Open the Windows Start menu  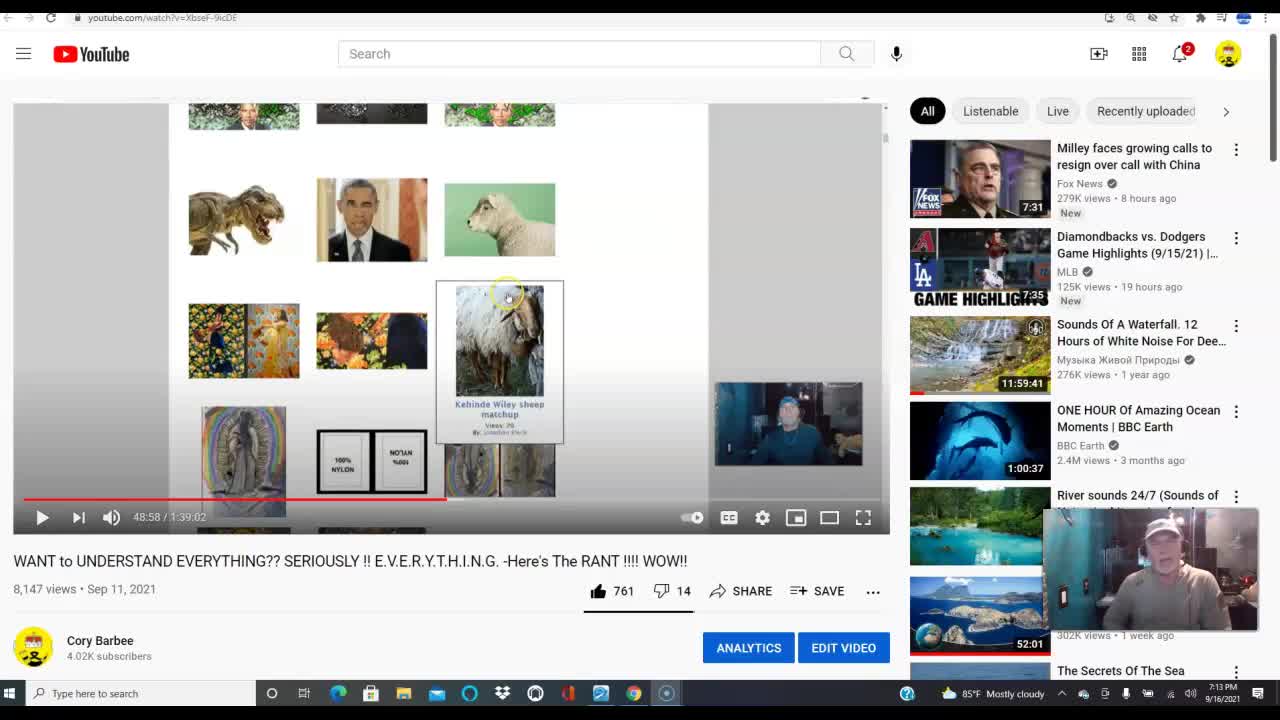coord(10,693)
